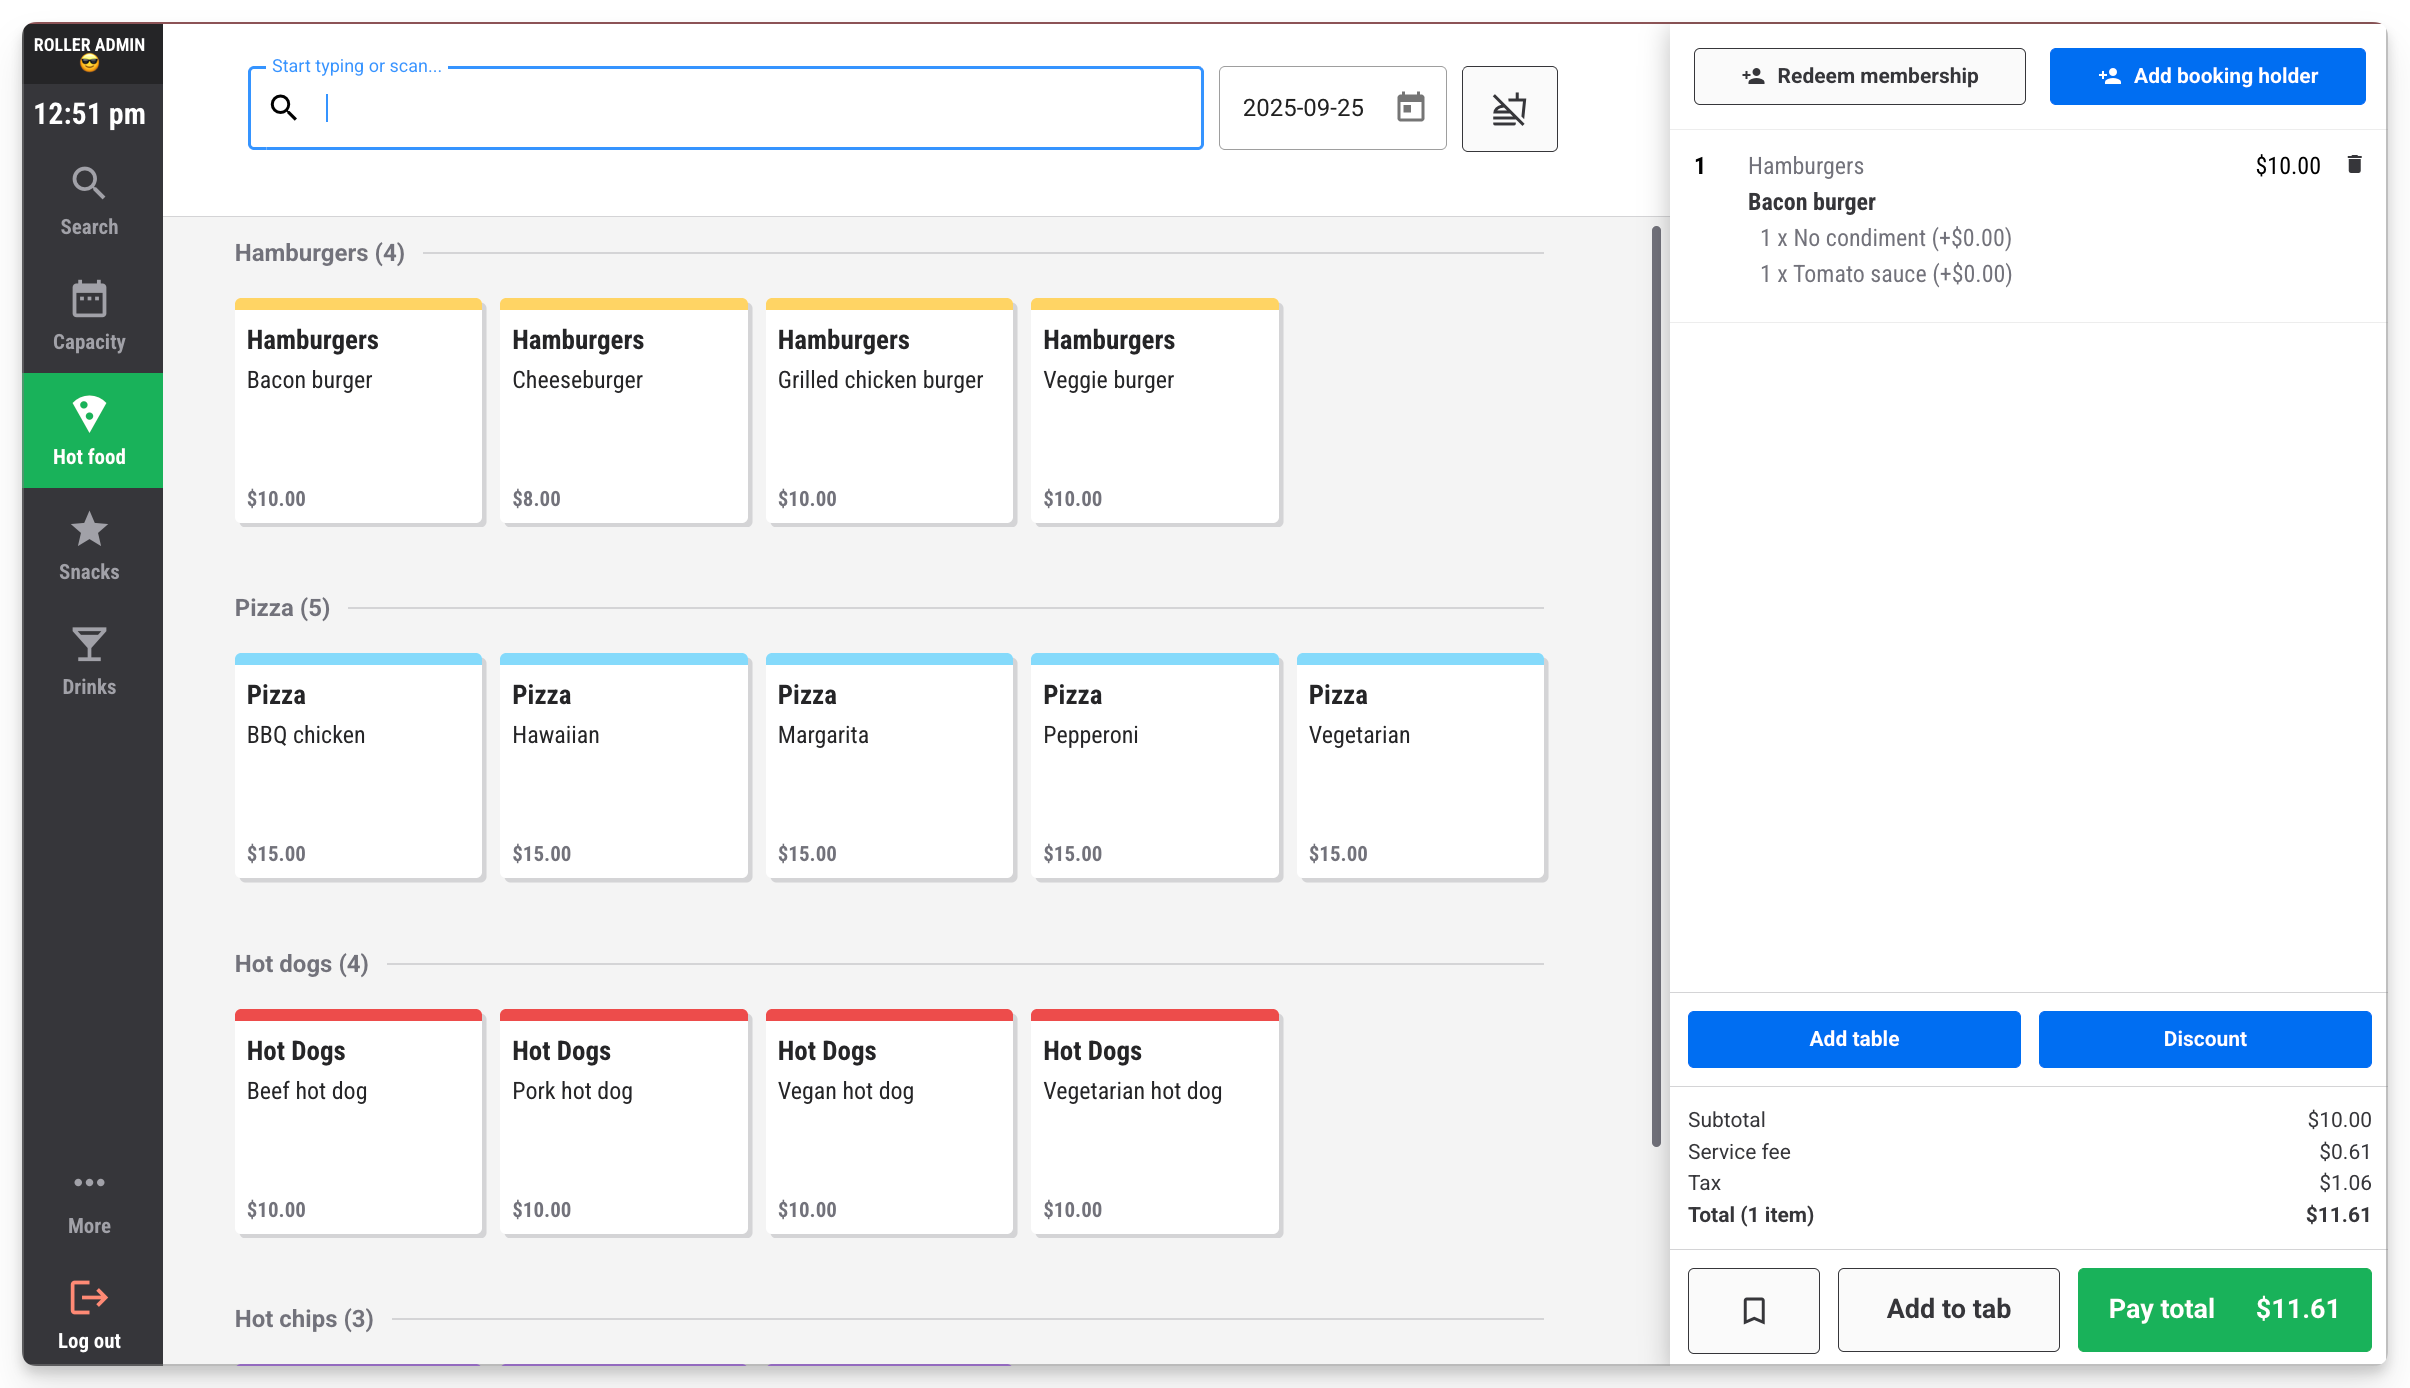
Task: Add Cheeseburger to the order
Action: click(x=624, y=412)
